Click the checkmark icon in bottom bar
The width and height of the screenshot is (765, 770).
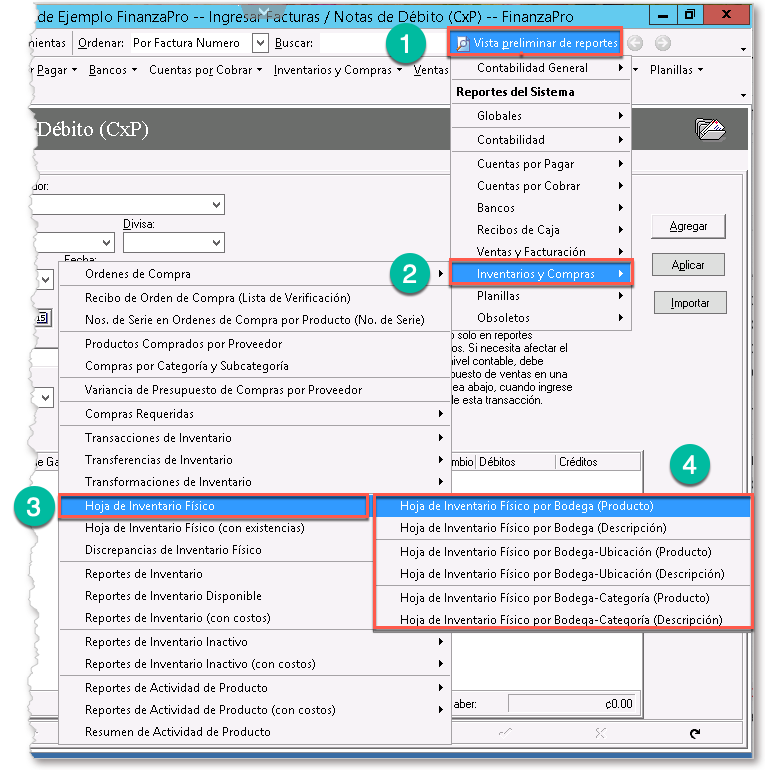pyautogui.click(x=505, y=733)
